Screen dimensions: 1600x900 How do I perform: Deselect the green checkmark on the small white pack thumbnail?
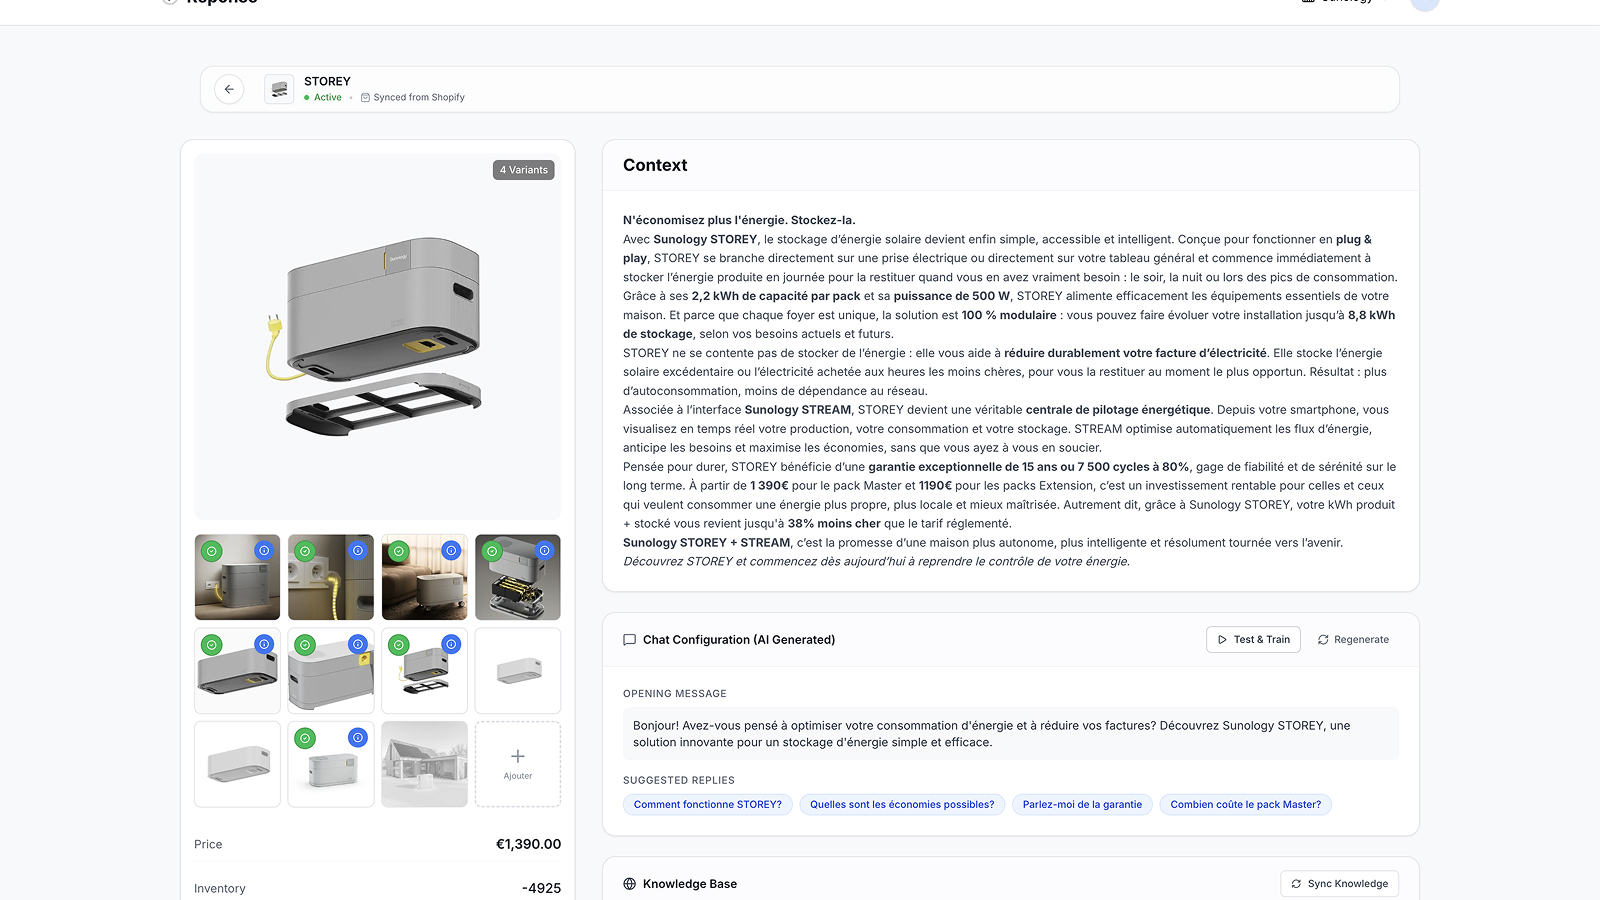pyautogui.click(x=305, y=736)
